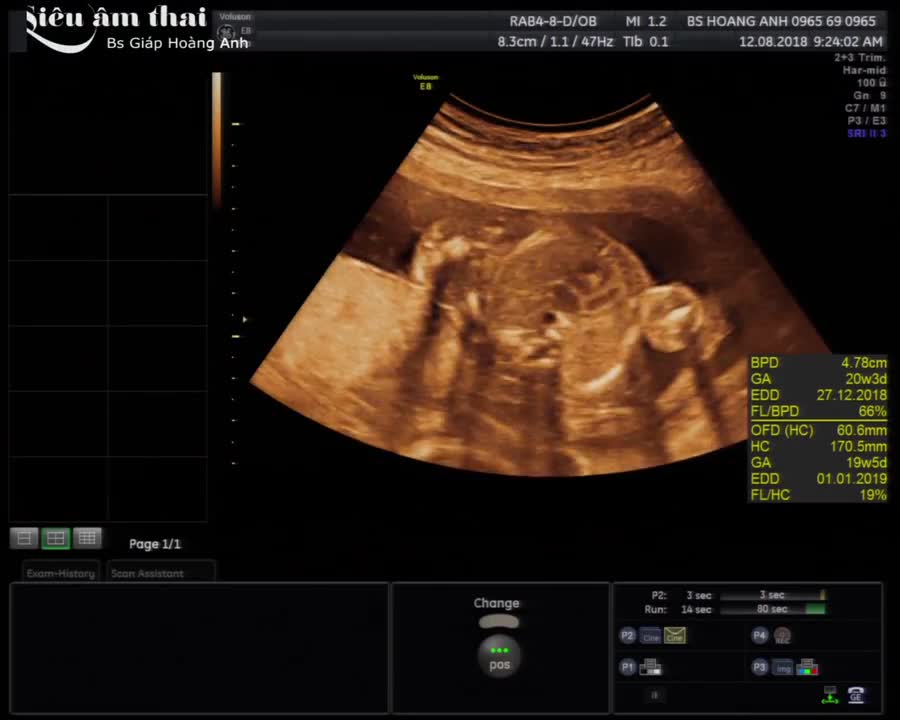Click the RAB4-8-D/OB probe label
Image resolution: width=900 pixels, height=720 pixels.
pyautogui.click(x=553, y=22)
